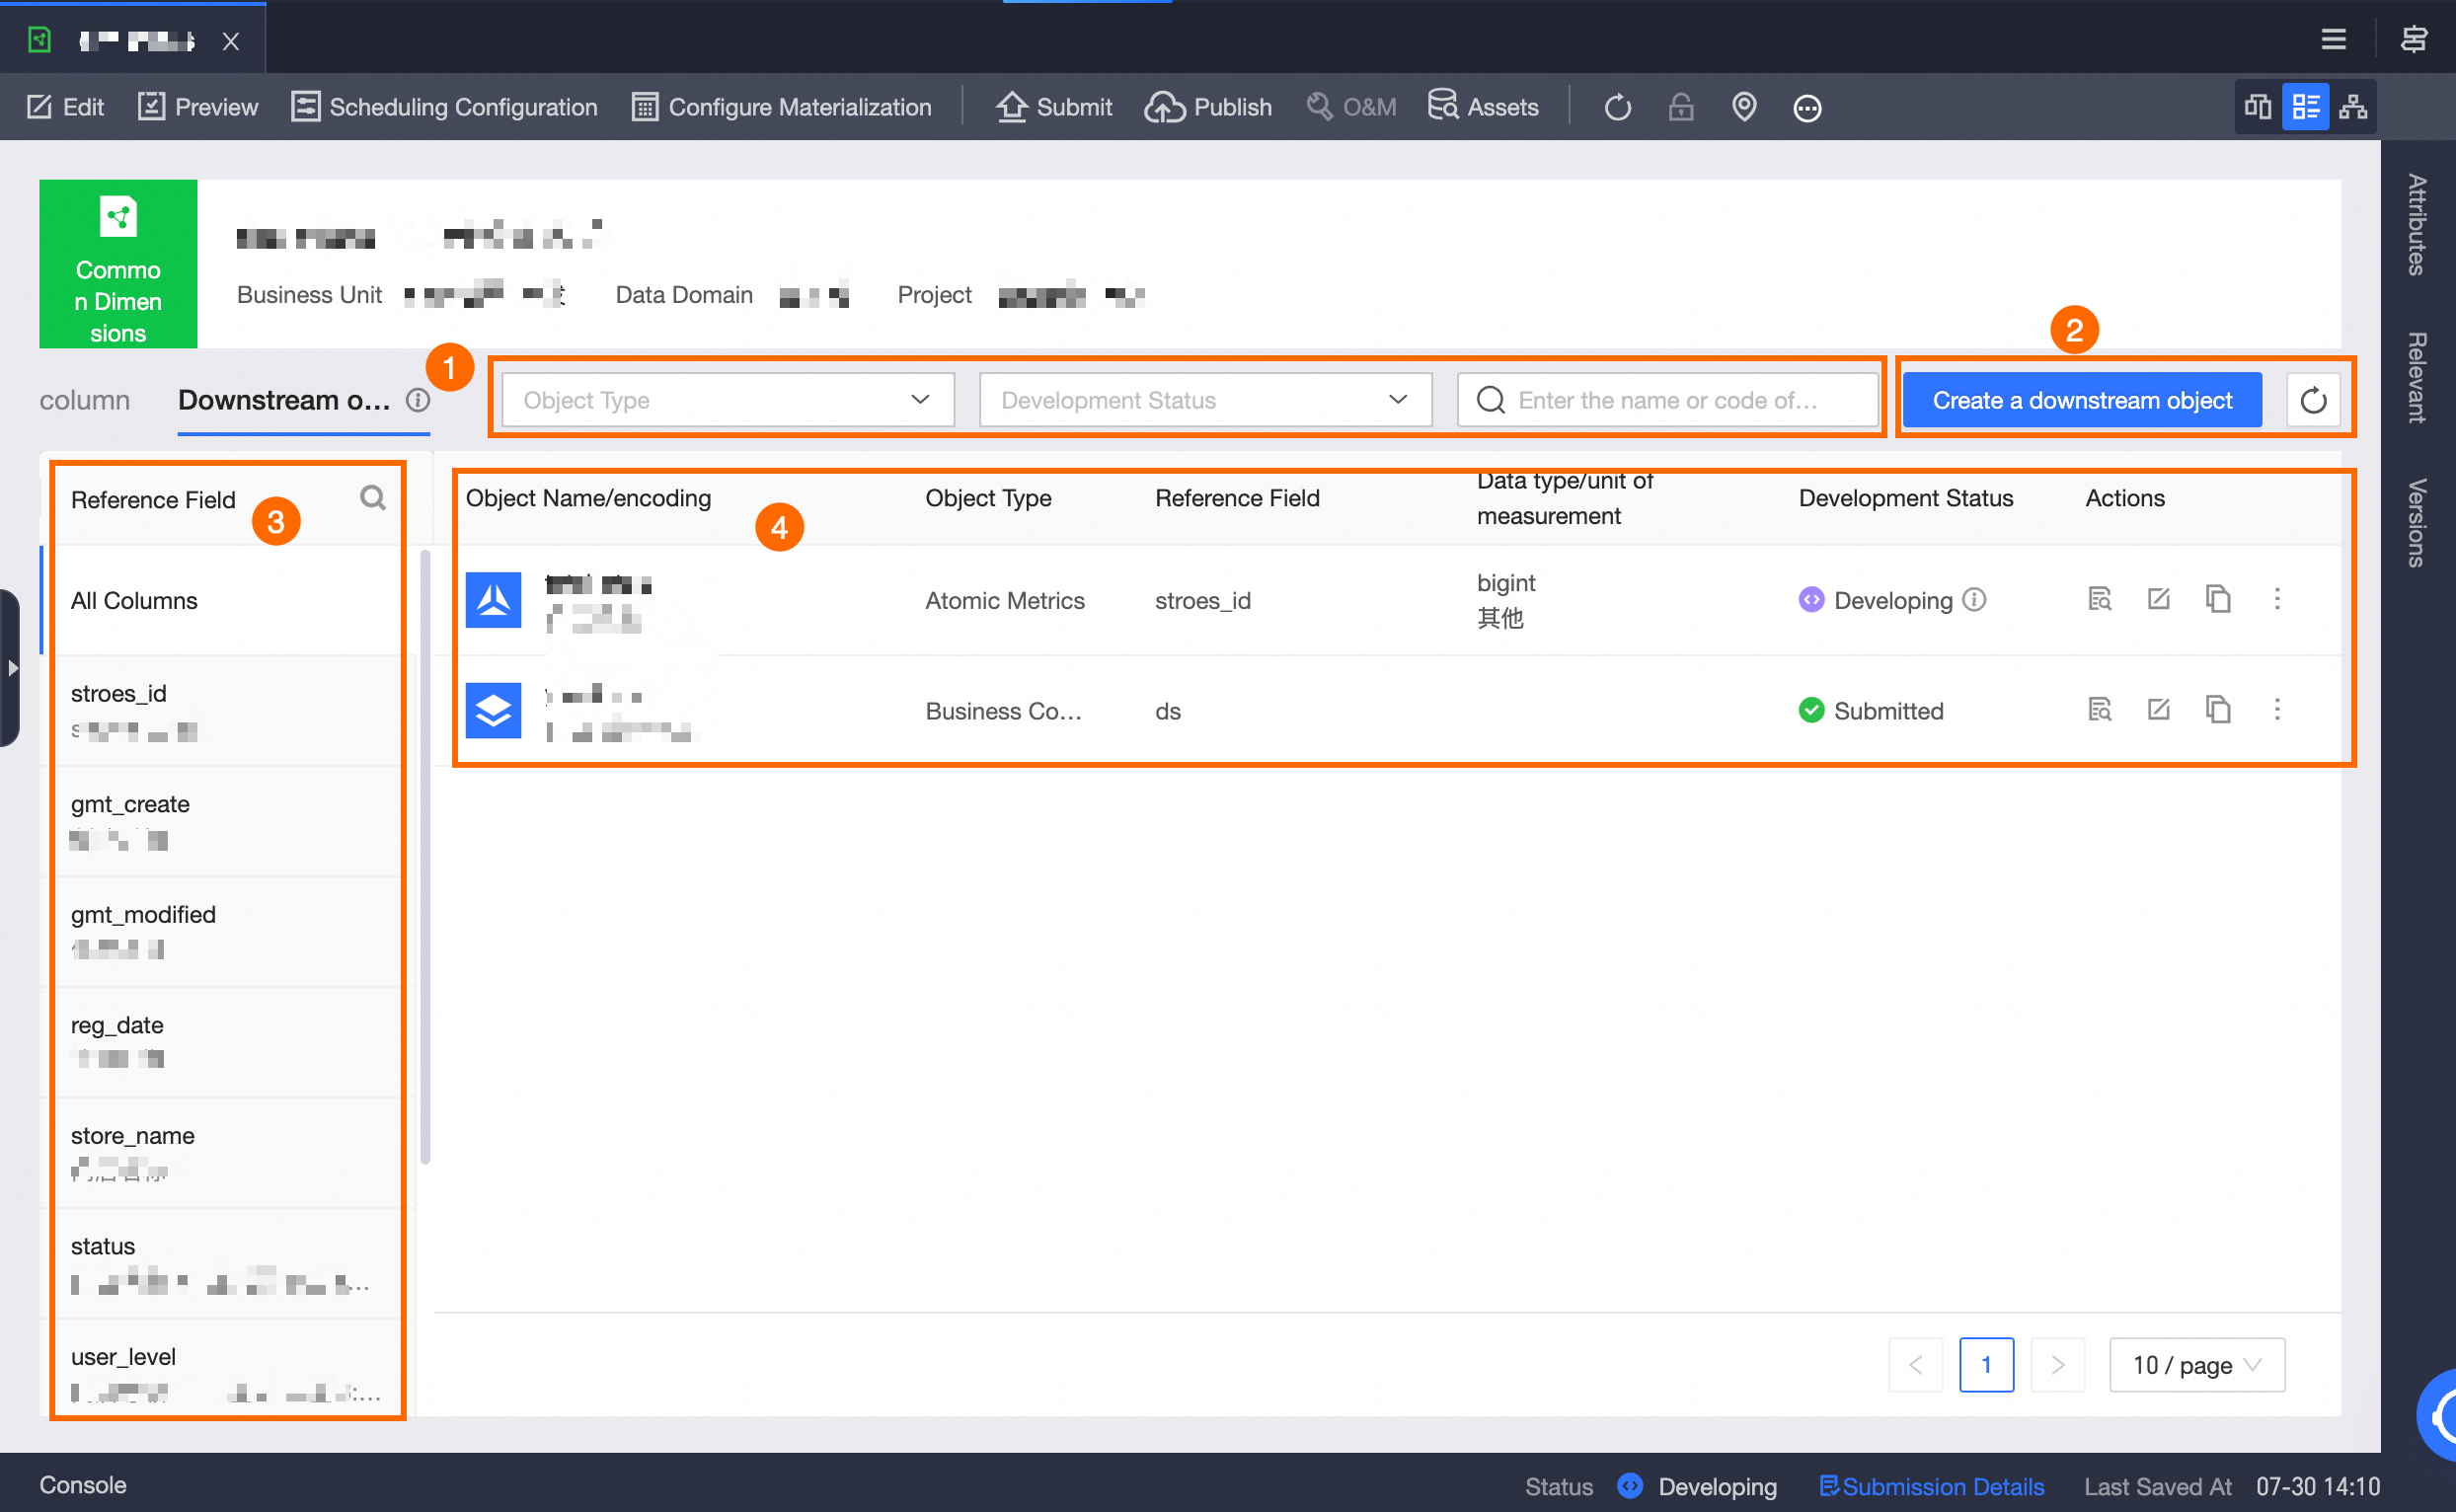Viewport: 2456px width, 1512px height.
Task: Expand the collapsed left side panel arrow
Action: 12,668
